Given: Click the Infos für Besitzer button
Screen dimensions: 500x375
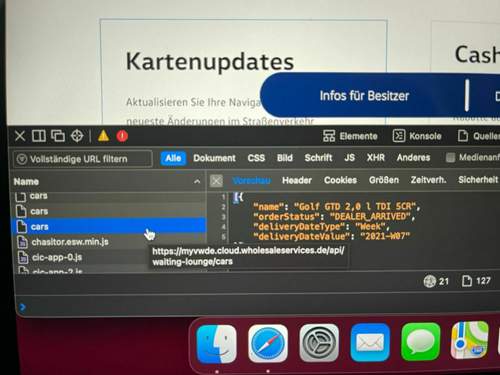Looking at the screenshot, I should pos(364,96).
